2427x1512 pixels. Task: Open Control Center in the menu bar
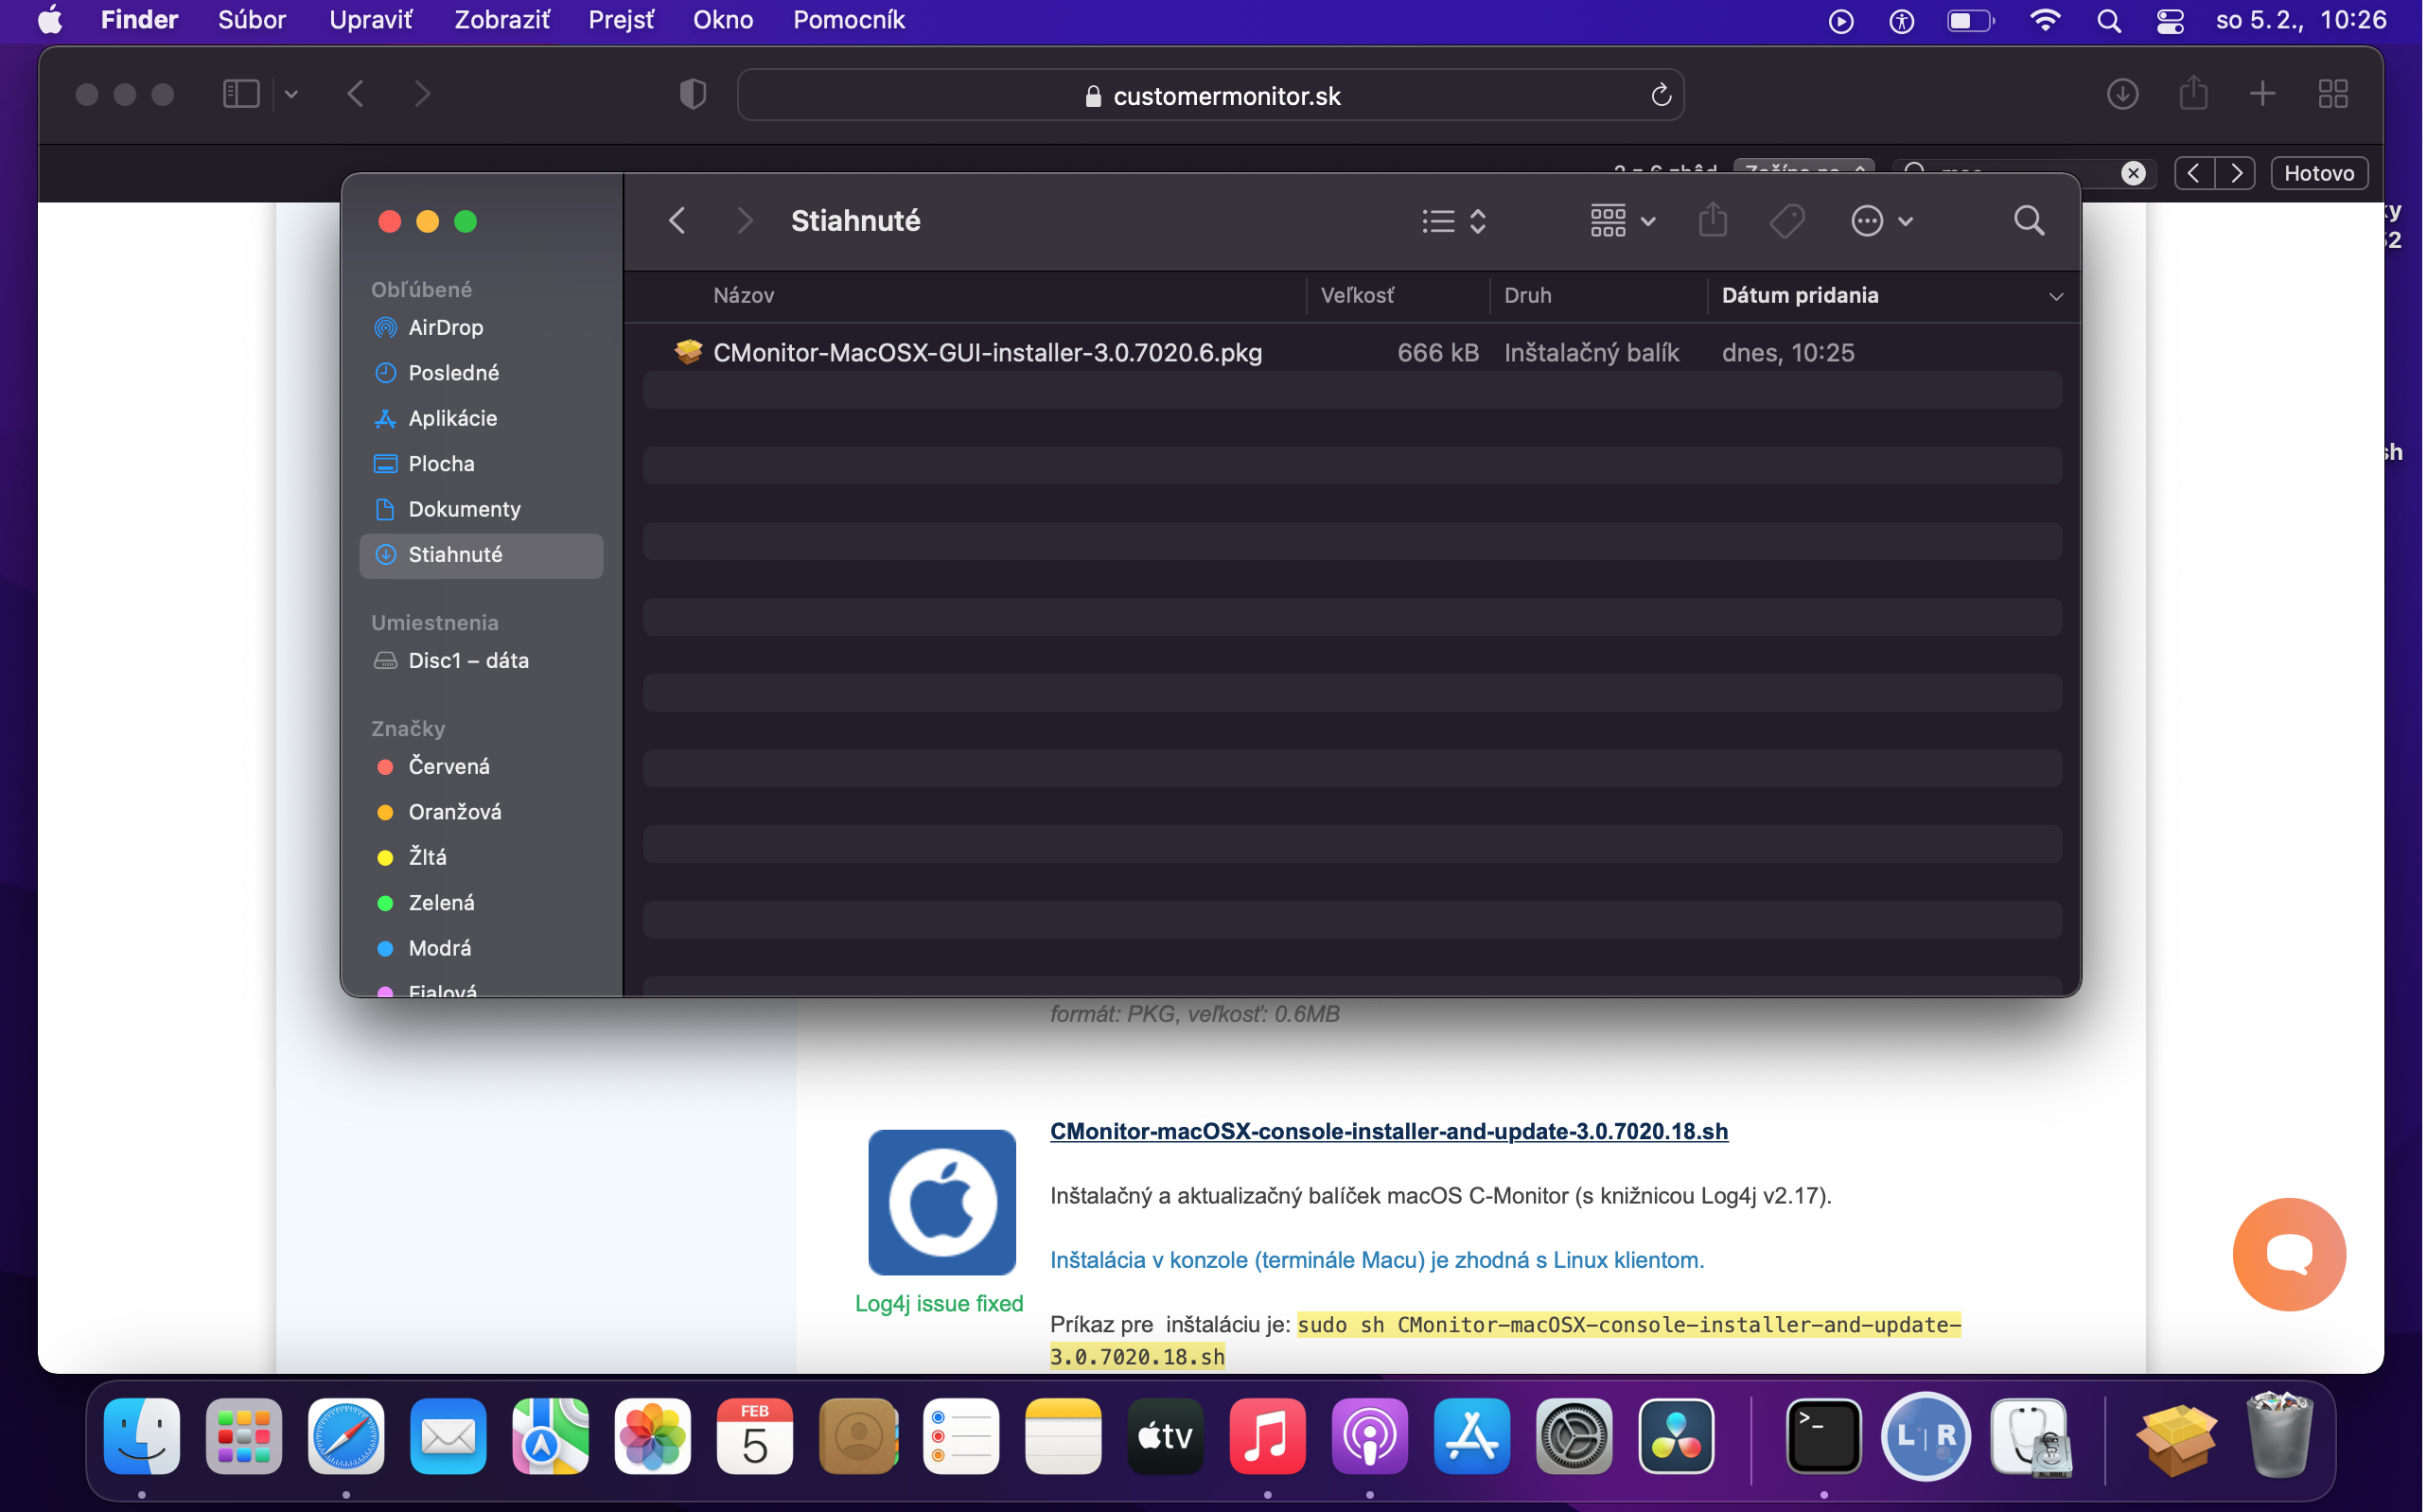tap(2169, 21)
